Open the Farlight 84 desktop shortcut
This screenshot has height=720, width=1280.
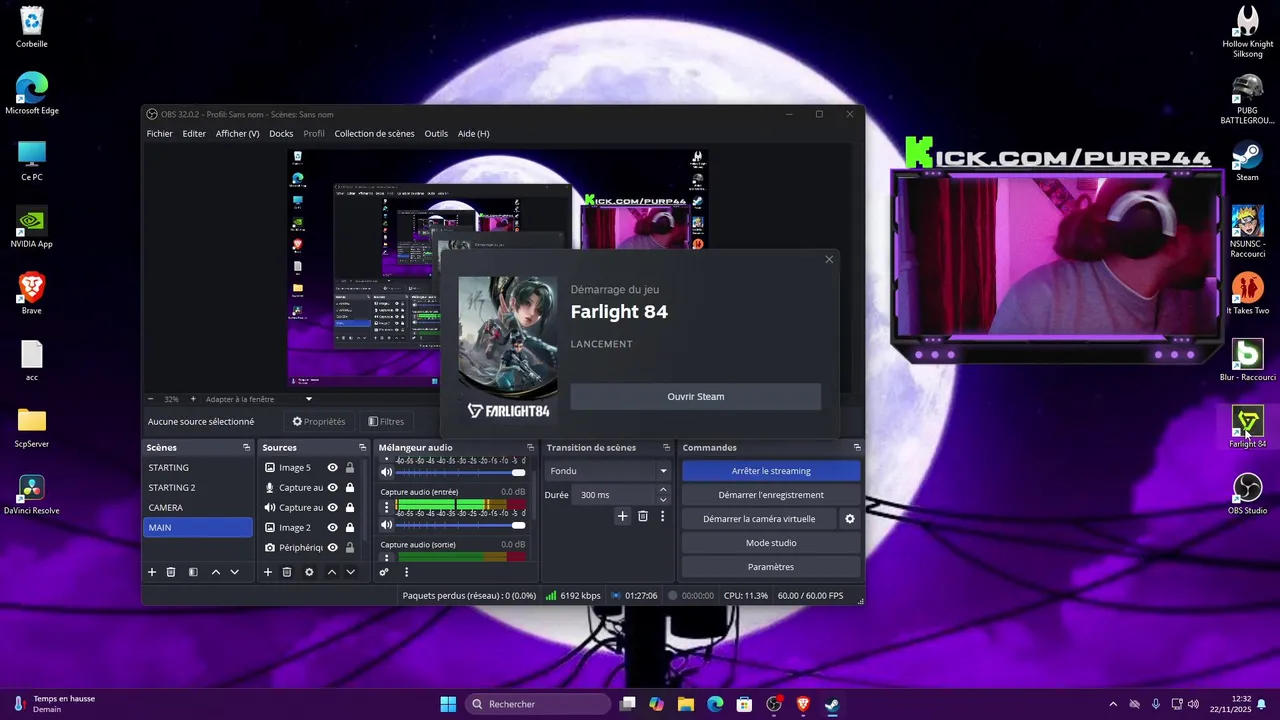pyautogui.click(x=1247, y=427)
